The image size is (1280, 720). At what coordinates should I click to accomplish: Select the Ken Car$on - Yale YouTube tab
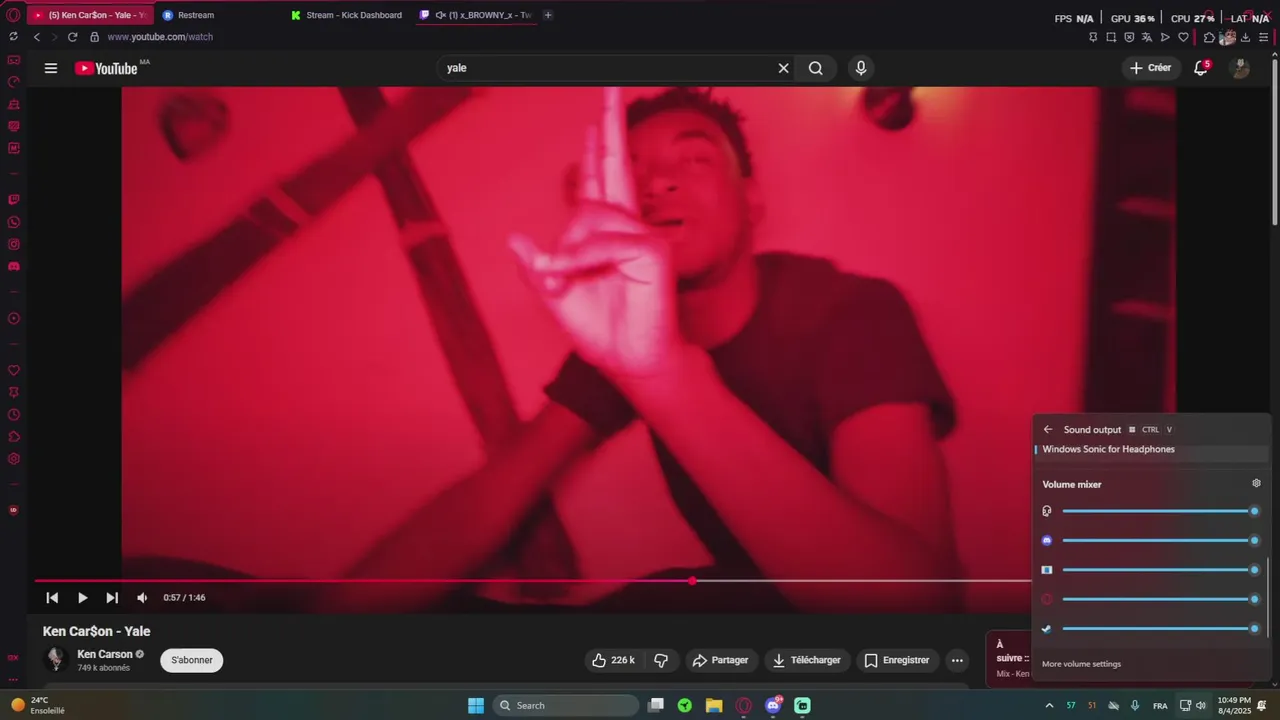tap(90, 15)
